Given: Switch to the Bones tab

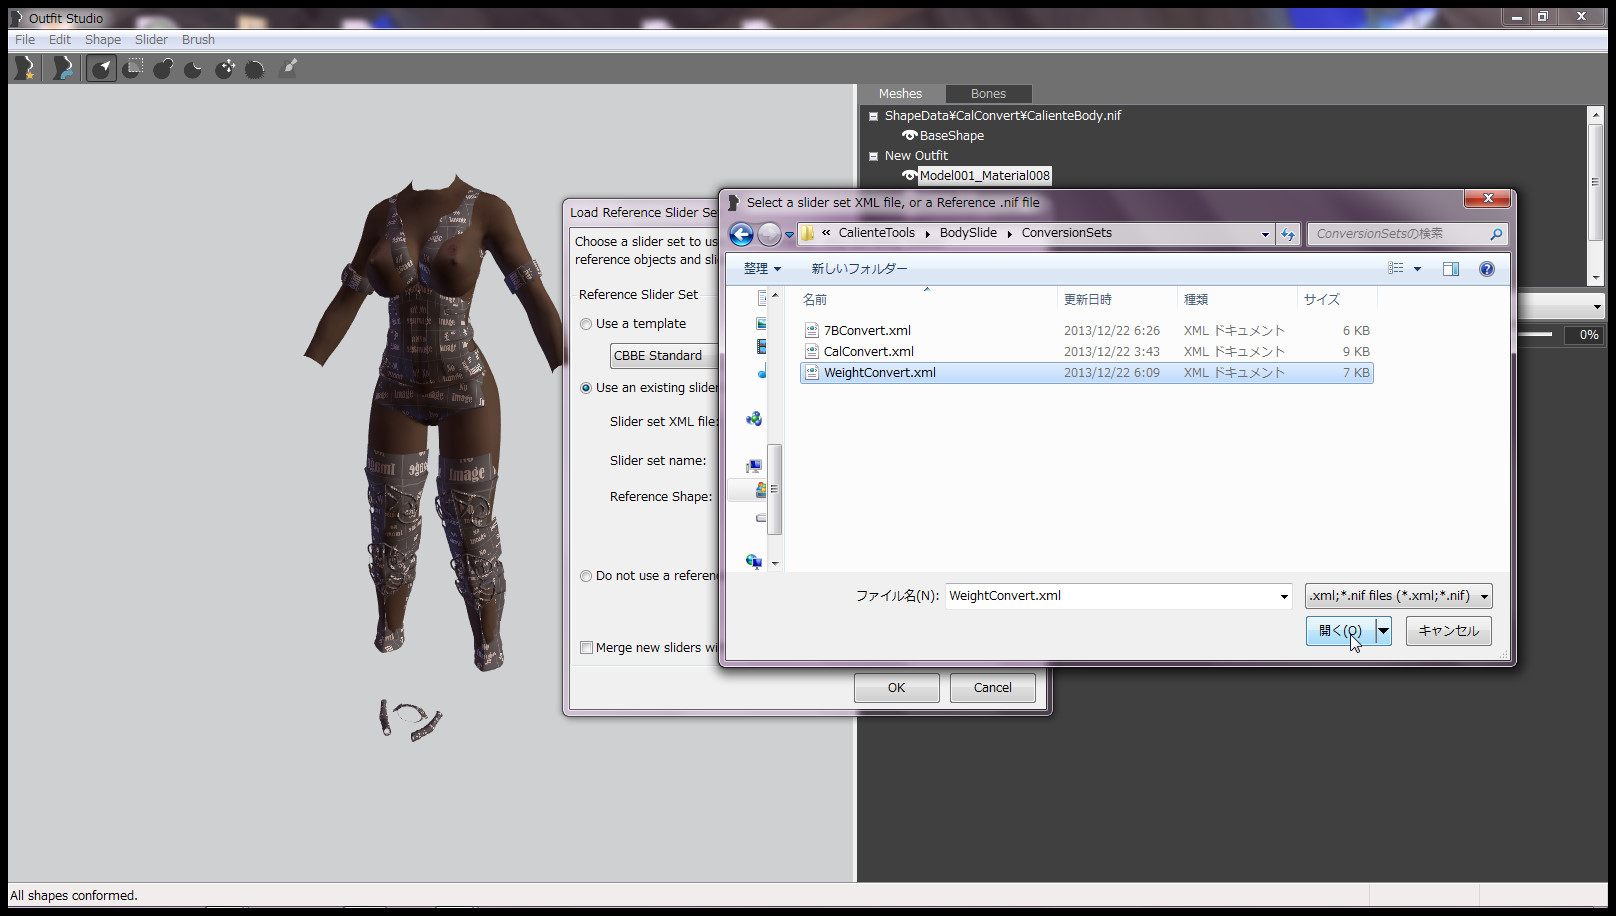Looking at the screenshot, I should (x=988, y=94).
